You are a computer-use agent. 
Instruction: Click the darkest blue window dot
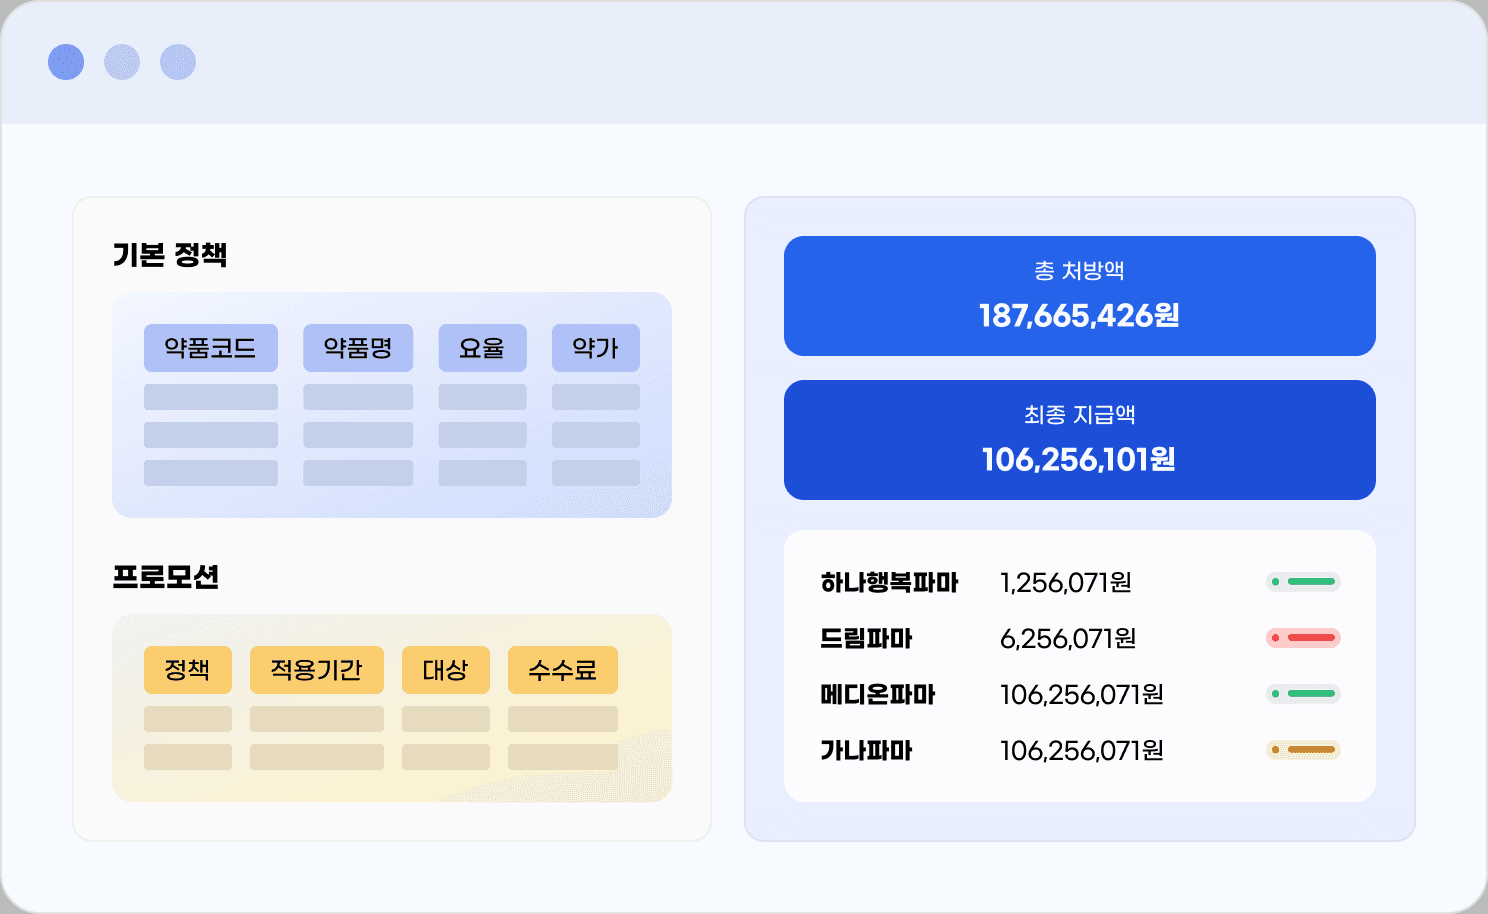(66, 62)
